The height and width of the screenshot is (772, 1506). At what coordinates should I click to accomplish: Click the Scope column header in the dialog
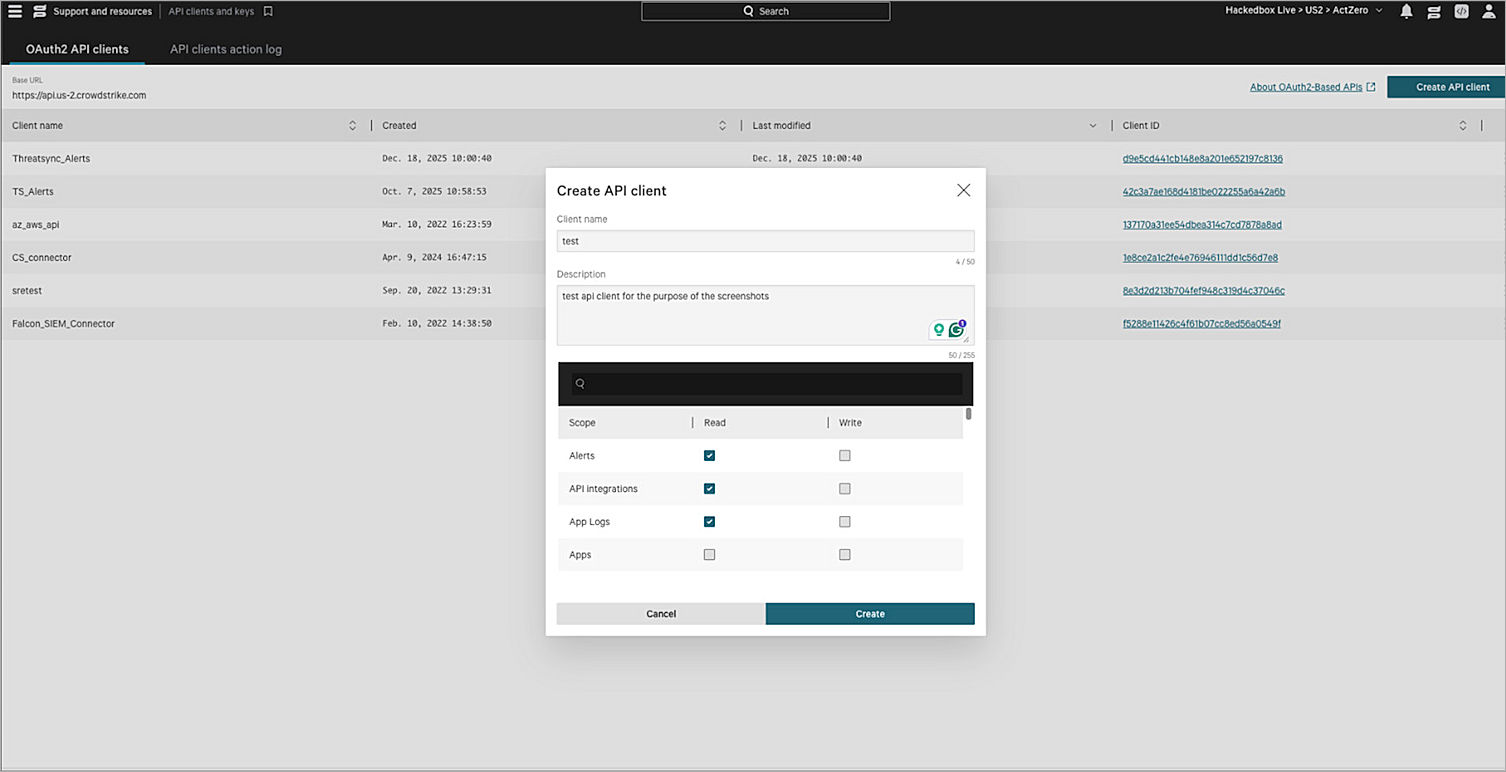tap(582, 423)
